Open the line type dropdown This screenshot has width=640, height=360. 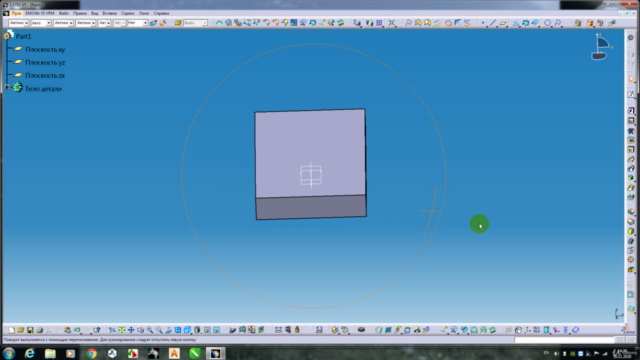(x=86, y=23)
